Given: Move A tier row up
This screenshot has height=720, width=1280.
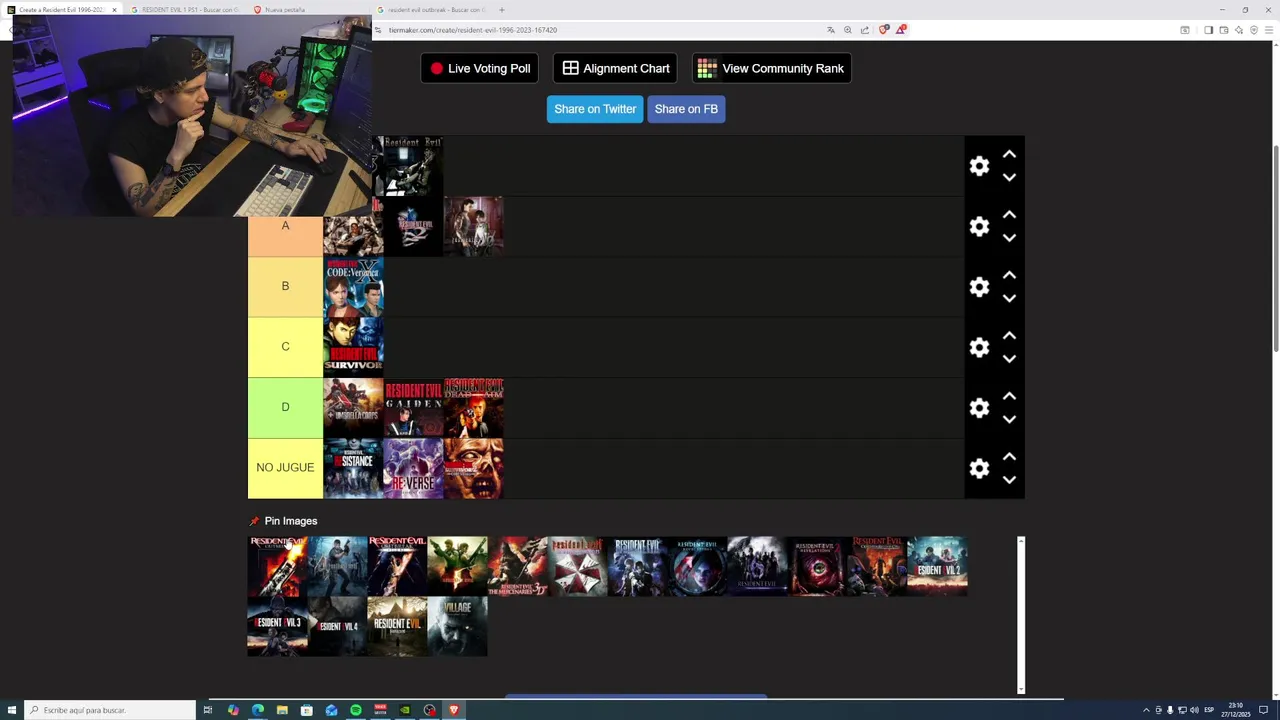Looking at the screenshot, I should (1009, 215).
